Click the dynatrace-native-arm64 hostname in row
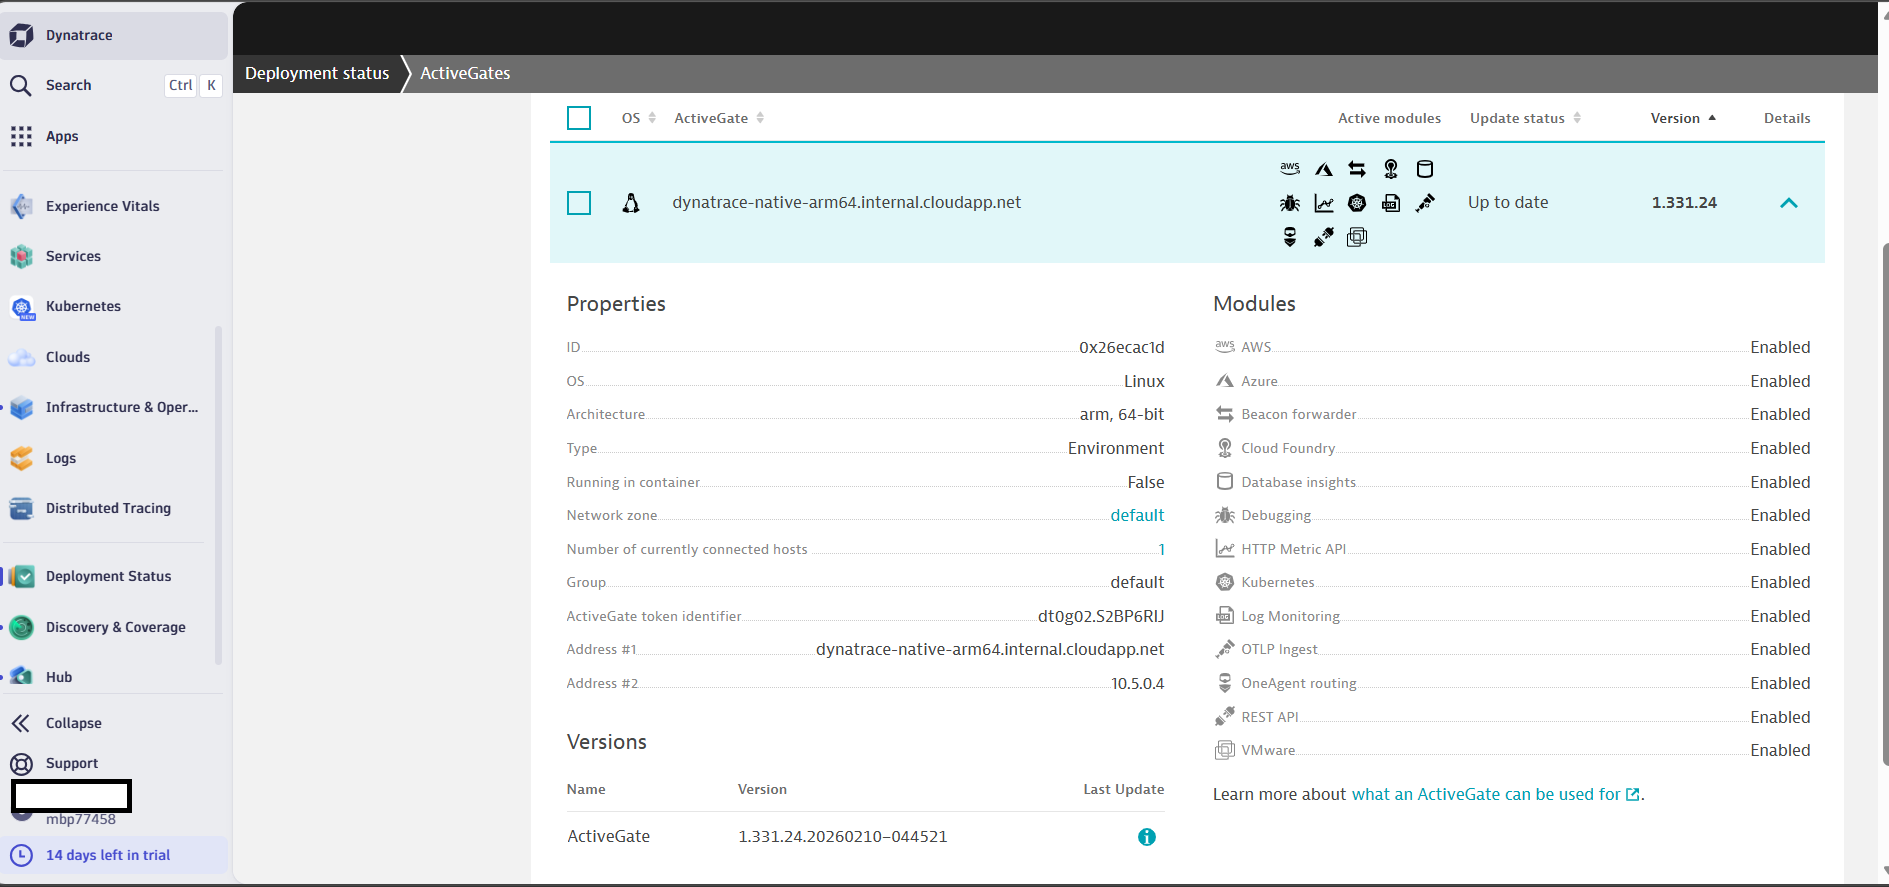The height and width of the screenshot is (887, 1889). point(846,202)
